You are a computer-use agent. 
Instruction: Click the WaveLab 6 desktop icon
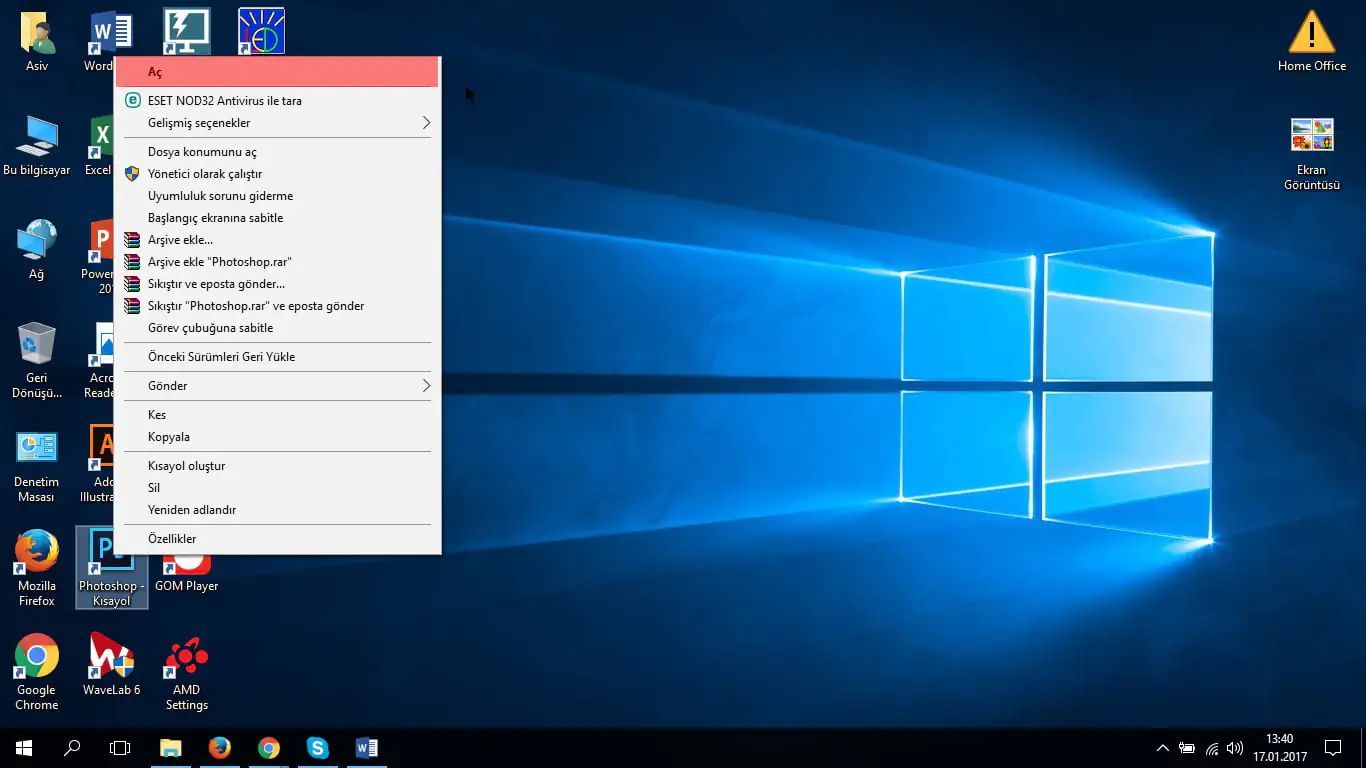111,657
